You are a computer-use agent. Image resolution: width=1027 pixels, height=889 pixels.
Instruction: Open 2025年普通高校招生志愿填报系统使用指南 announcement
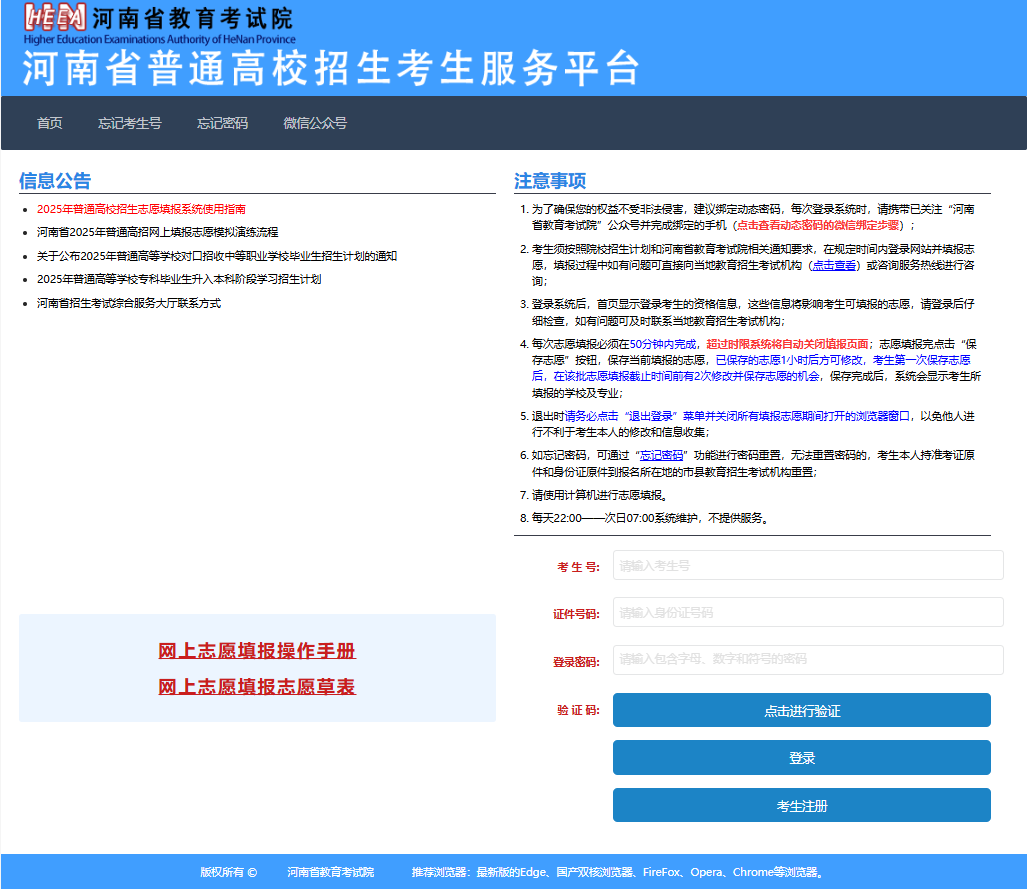click(x=141, y=209)
